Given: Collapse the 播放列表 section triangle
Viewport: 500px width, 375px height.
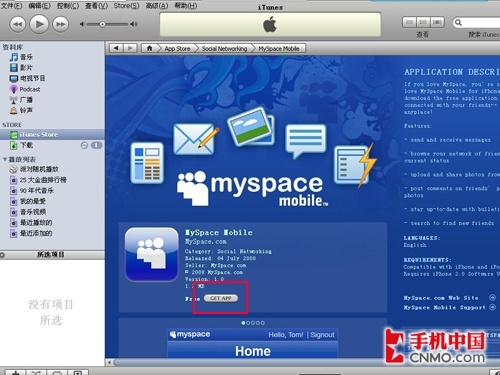Looking at the screenshot, I should 5,159.
